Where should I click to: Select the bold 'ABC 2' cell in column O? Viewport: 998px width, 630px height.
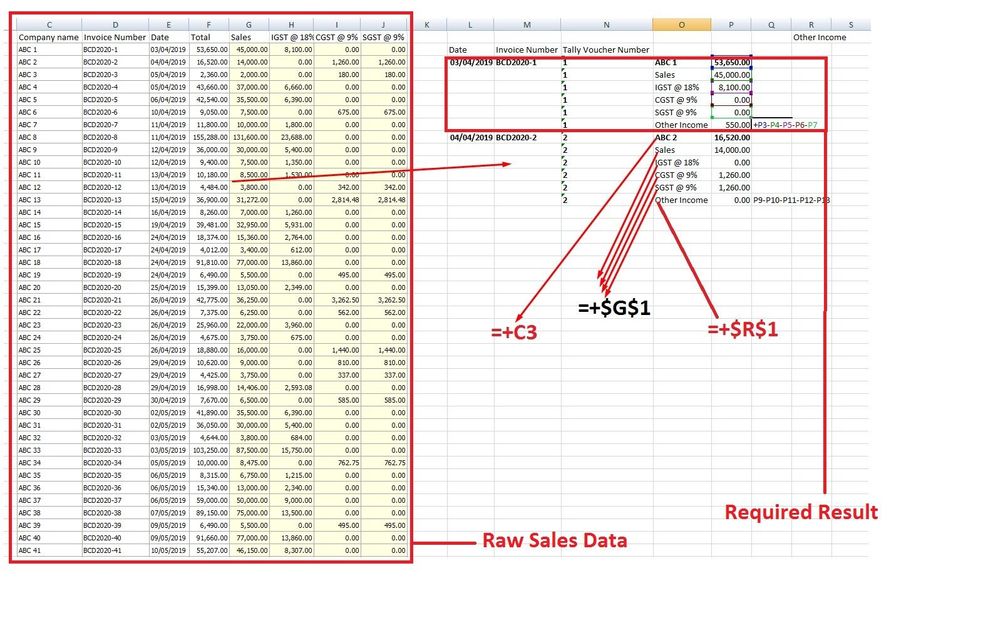point(682,137)
